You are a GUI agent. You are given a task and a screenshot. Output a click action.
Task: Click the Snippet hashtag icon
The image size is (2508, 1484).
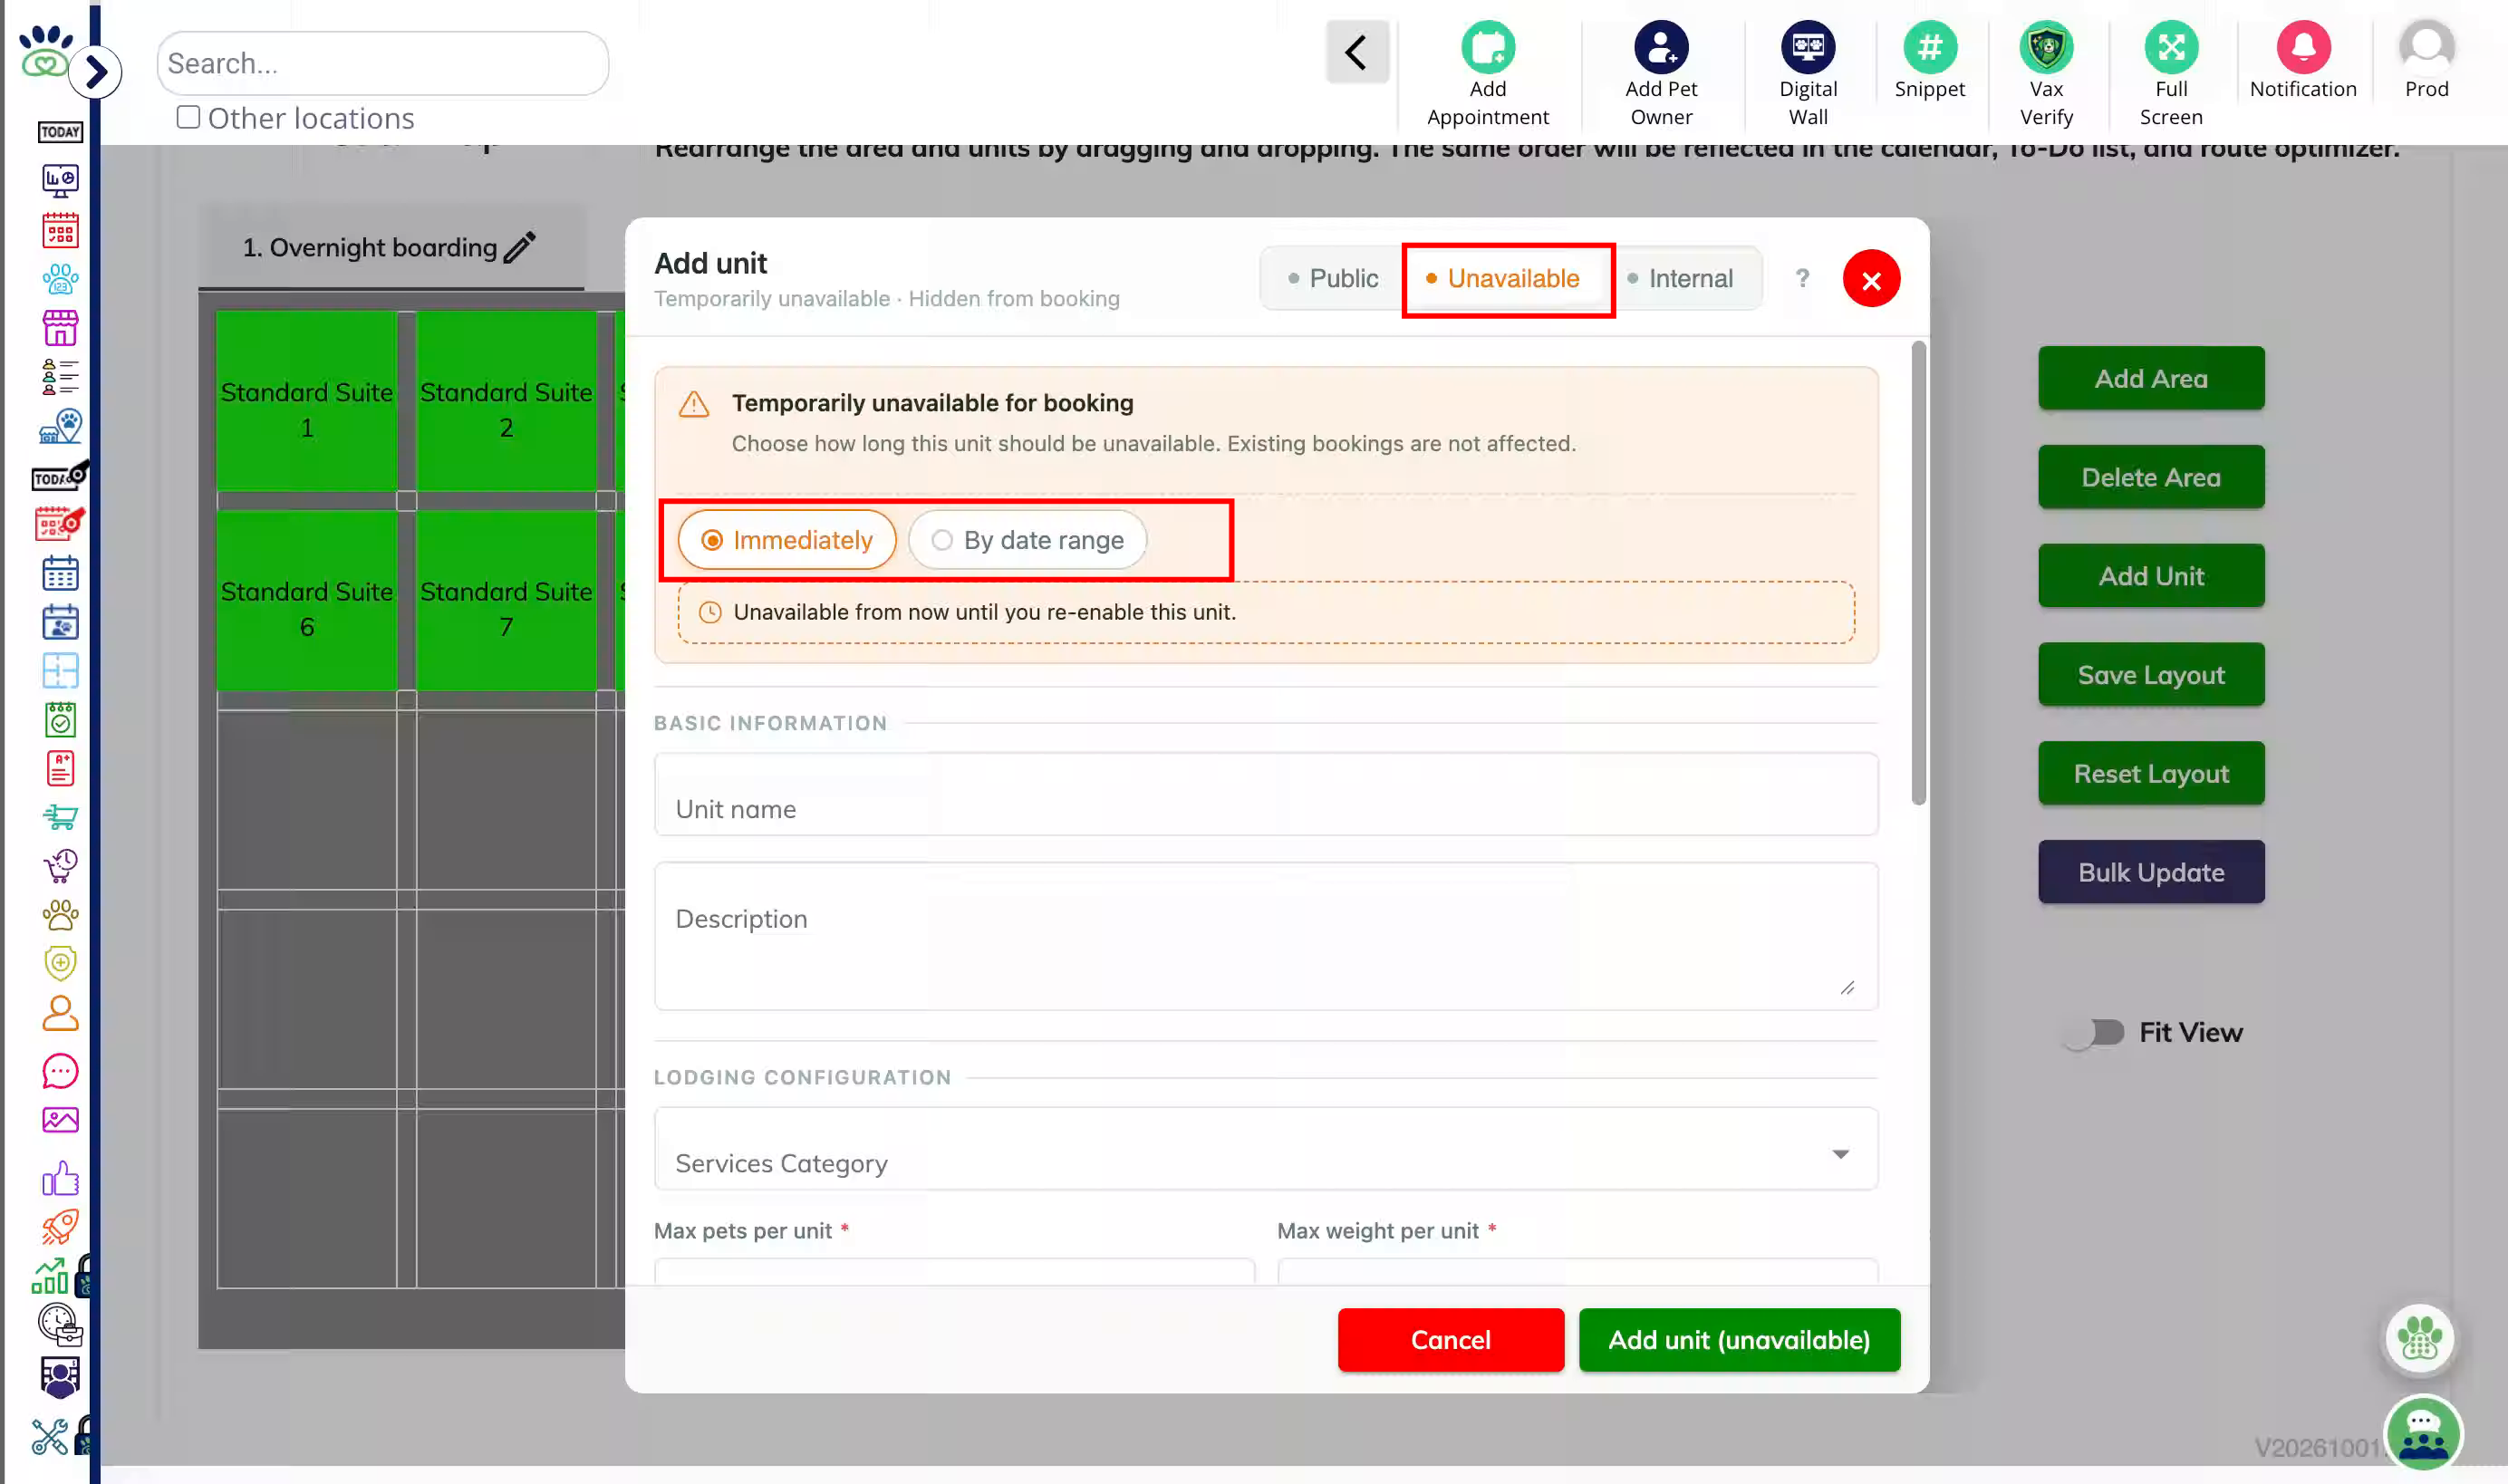click(x=1929, y=47)
